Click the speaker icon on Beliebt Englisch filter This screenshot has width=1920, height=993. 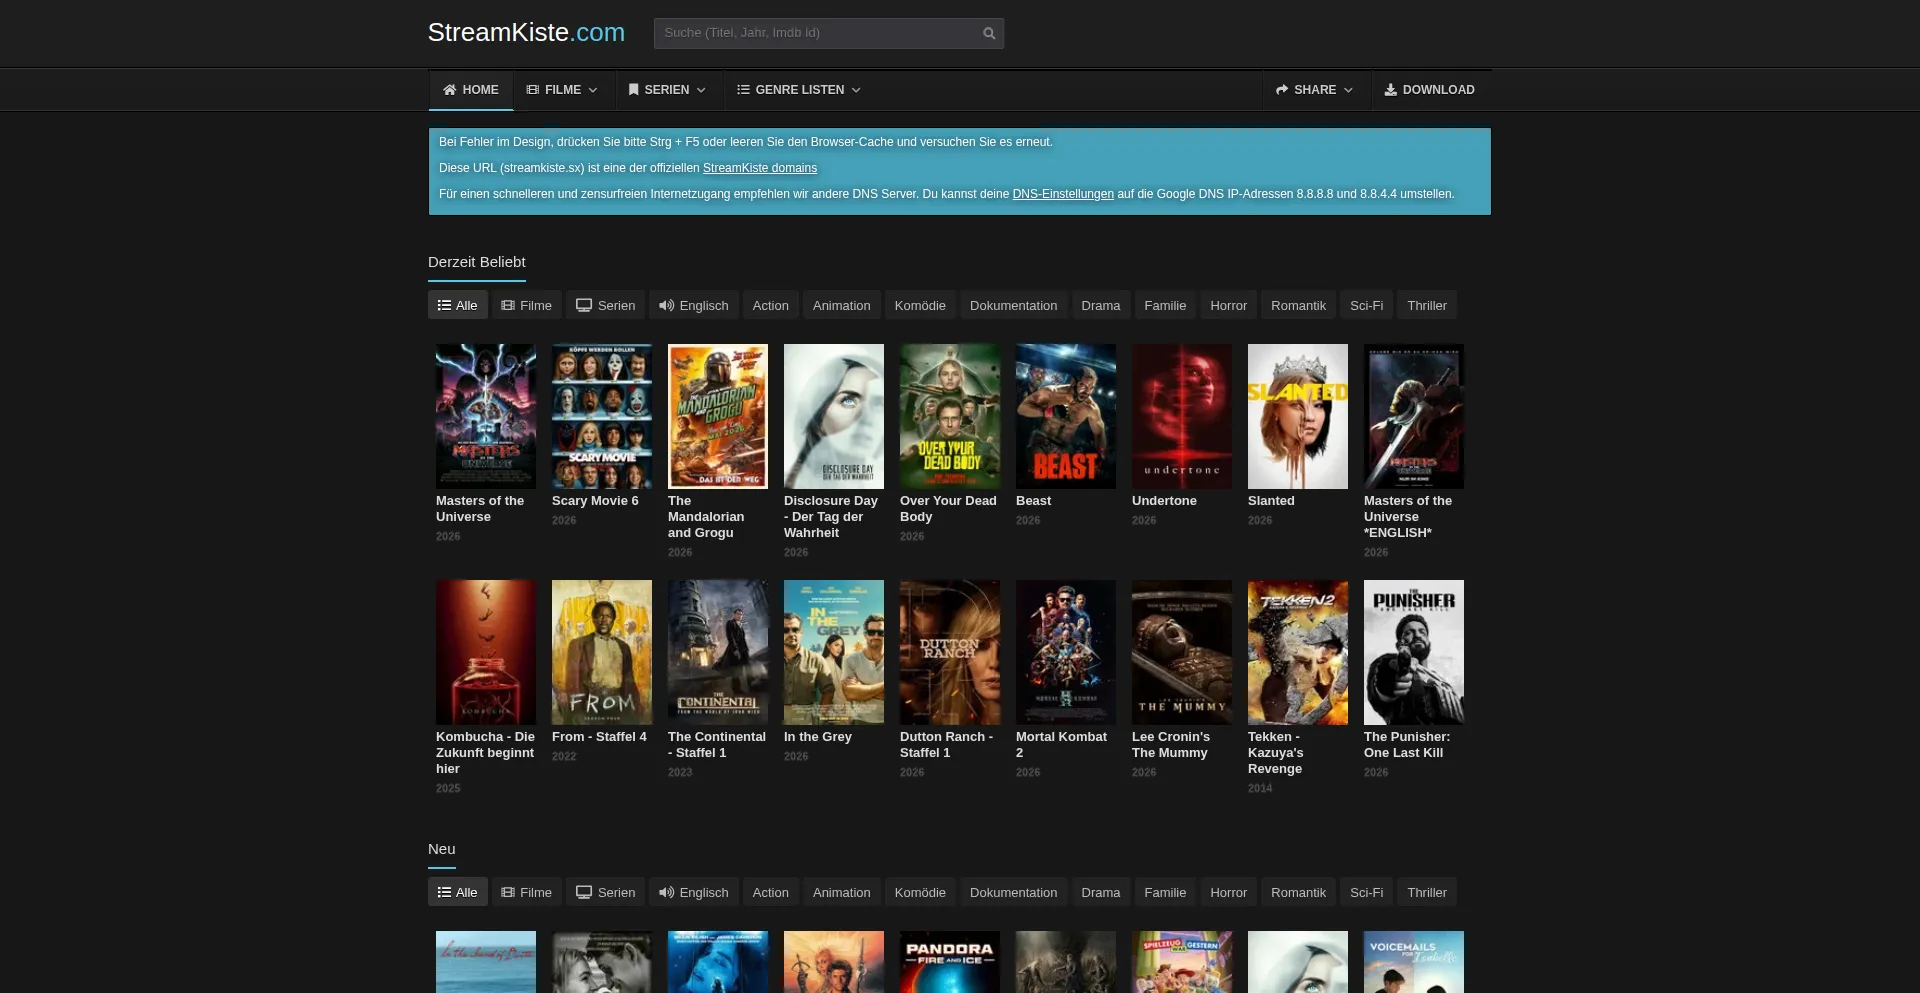666,306
